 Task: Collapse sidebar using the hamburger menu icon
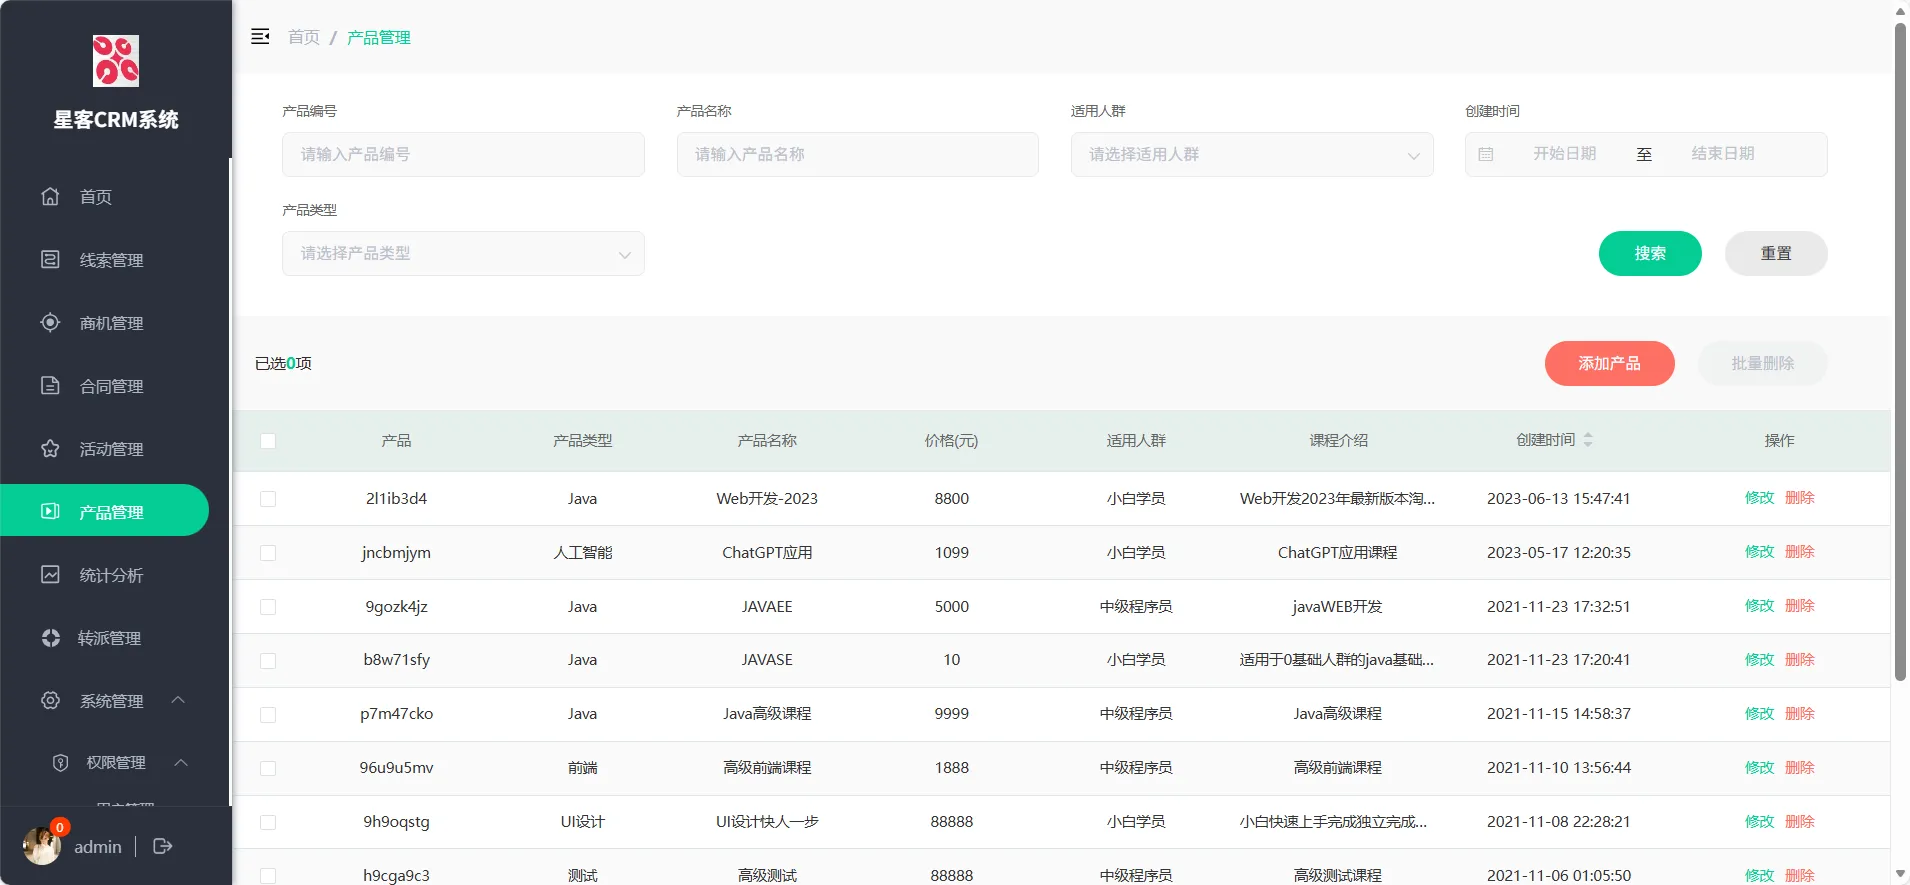coord(260,37)
